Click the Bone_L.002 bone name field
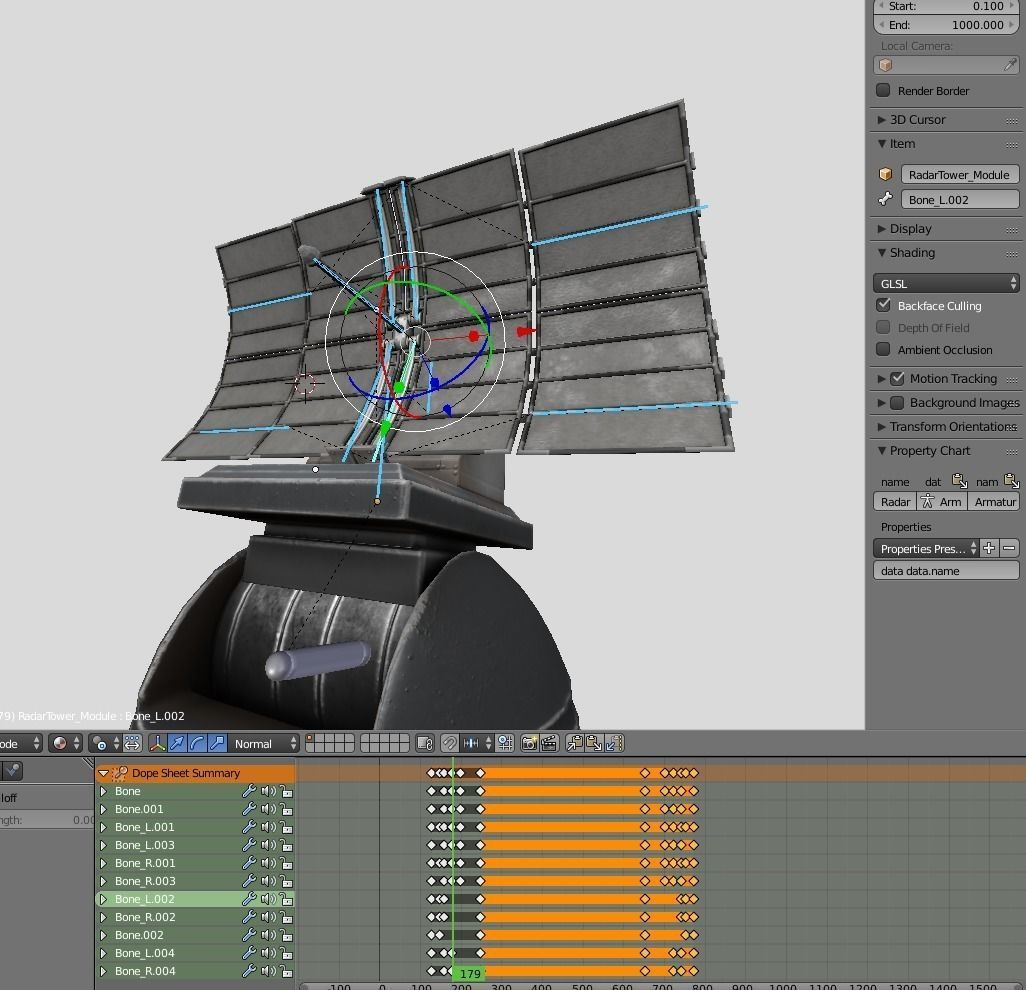This screenshot has height=990, width=1026. 960,200
